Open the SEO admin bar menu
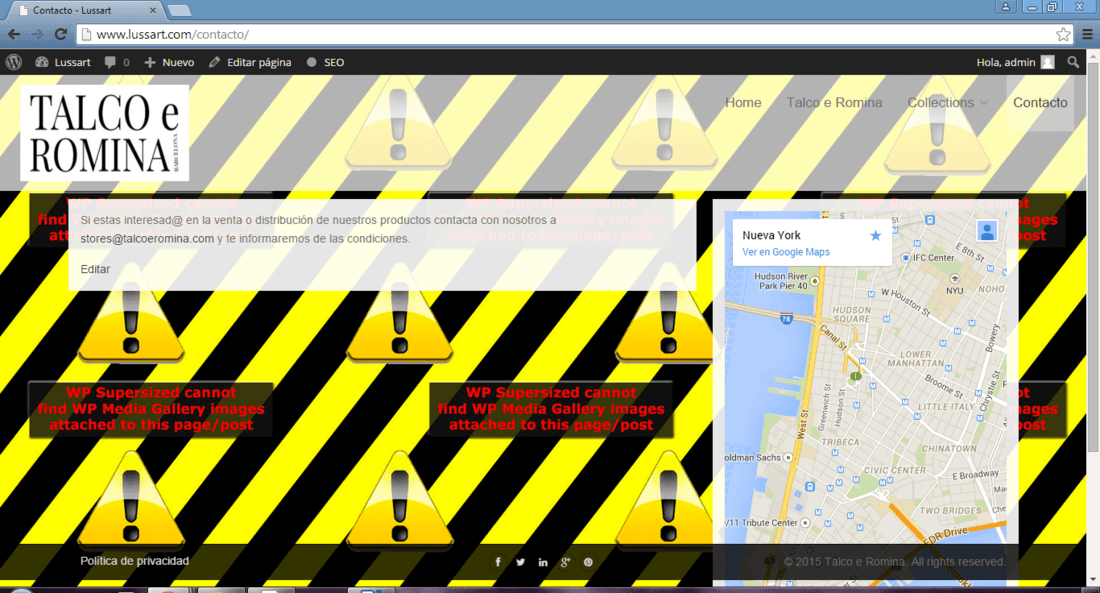This screenshot has width=1100, height=593. [x=326, y=62]
